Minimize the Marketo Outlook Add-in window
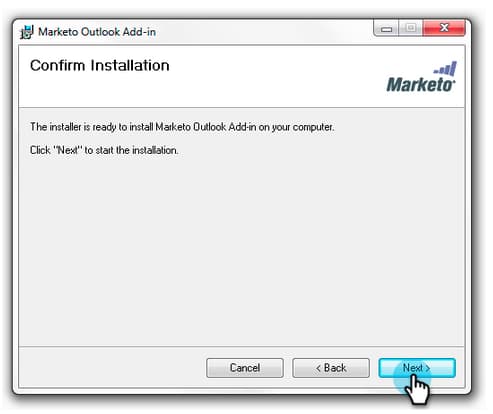The height and width of the screenshot is (414, 493). click(x=386, y=28)
